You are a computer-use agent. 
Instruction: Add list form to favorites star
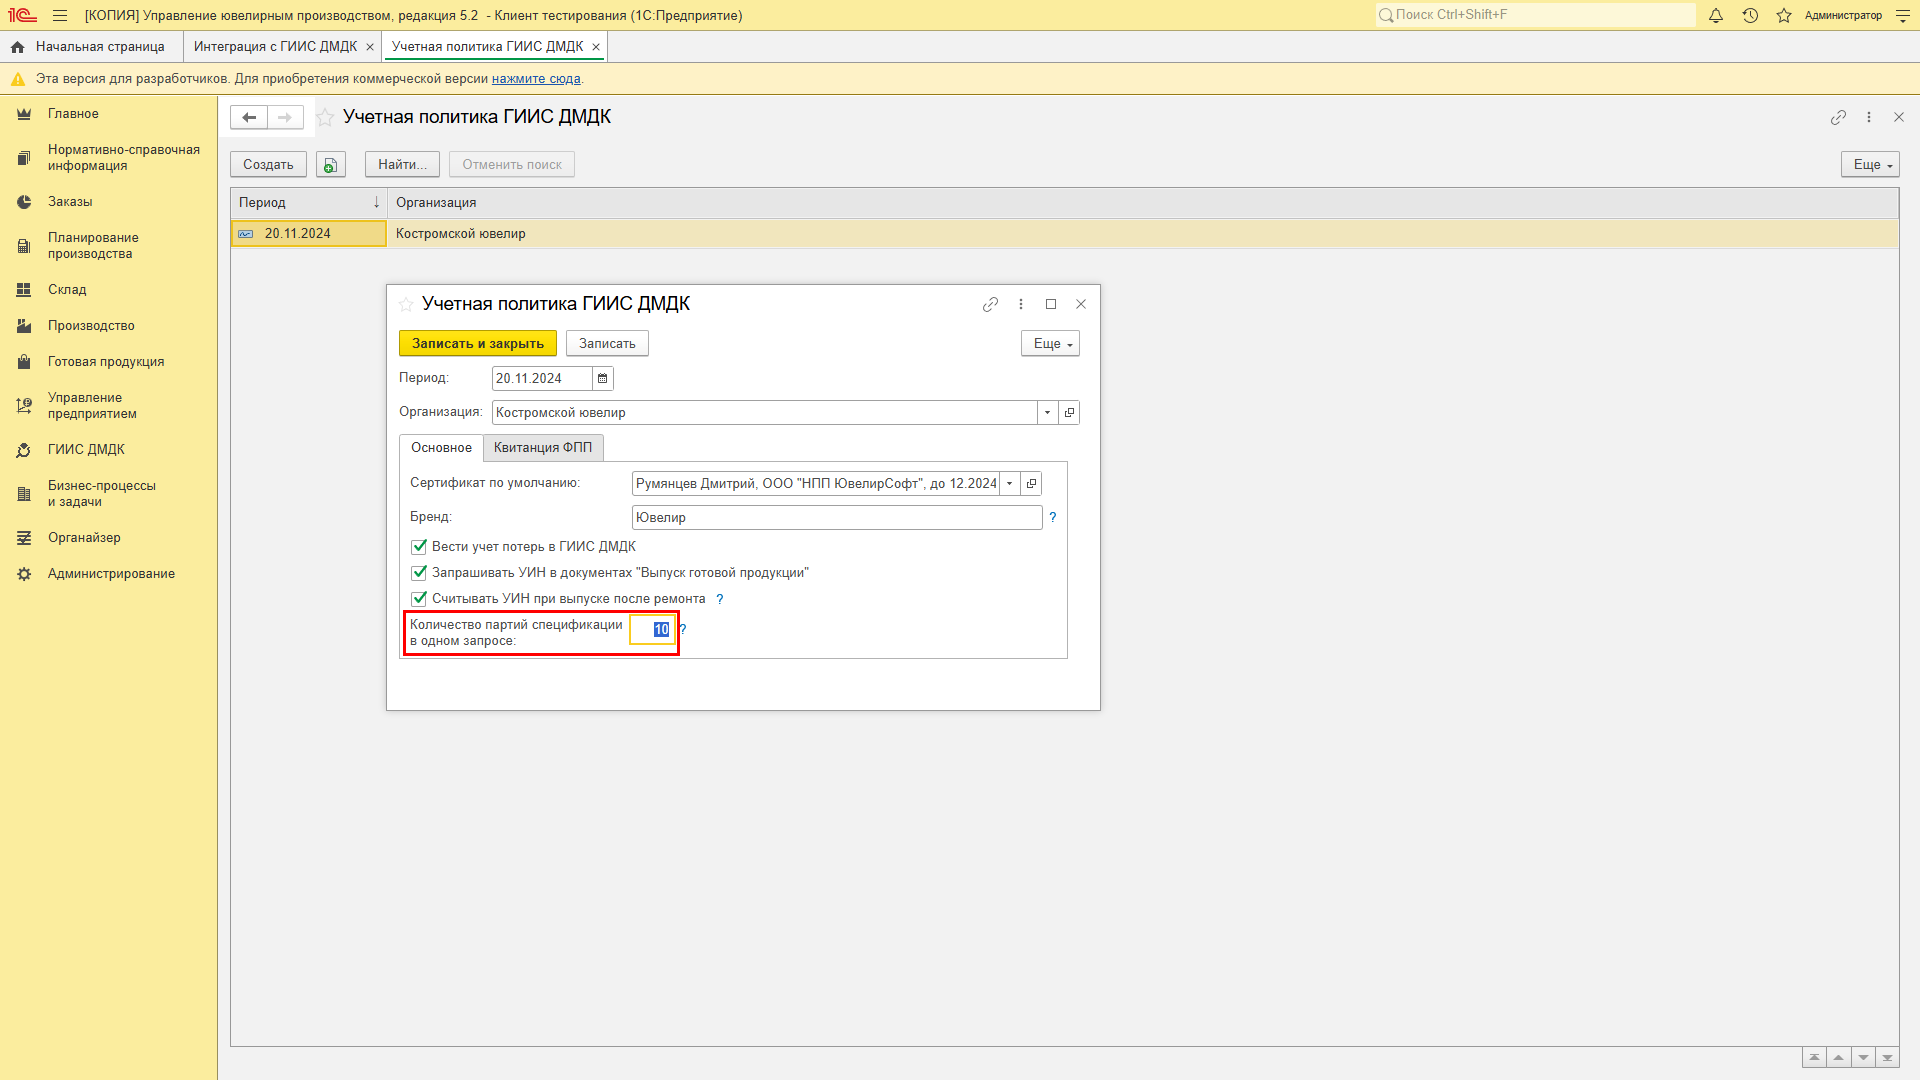tap(325, 117)
